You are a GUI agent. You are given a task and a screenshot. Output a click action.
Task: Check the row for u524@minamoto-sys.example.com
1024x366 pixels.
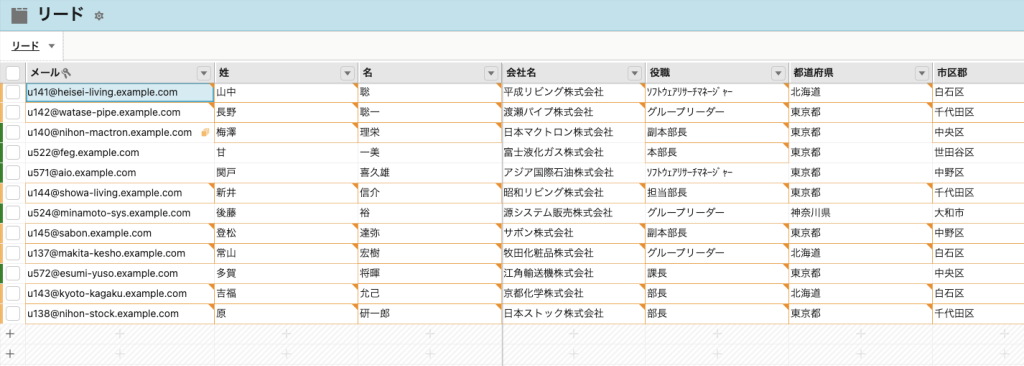(x=13, y=213)
